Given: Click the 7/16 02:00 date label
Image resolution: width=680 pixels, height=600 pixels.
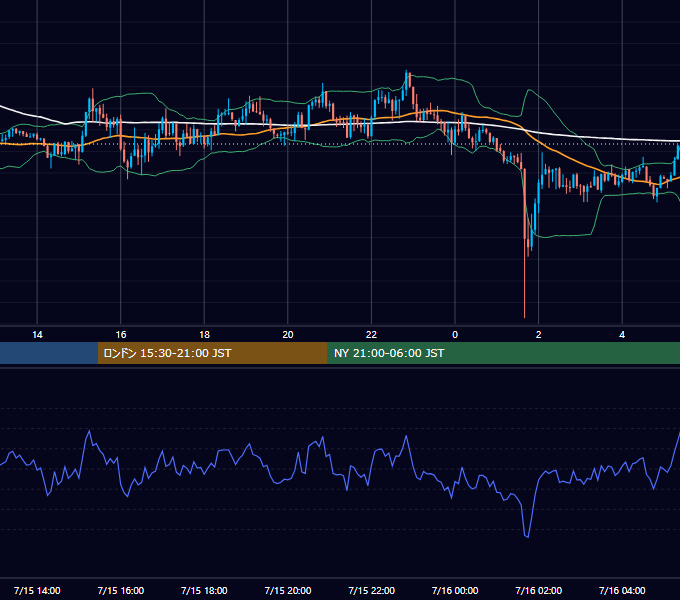Looking at the screenshot, I should tap(539, 590).
